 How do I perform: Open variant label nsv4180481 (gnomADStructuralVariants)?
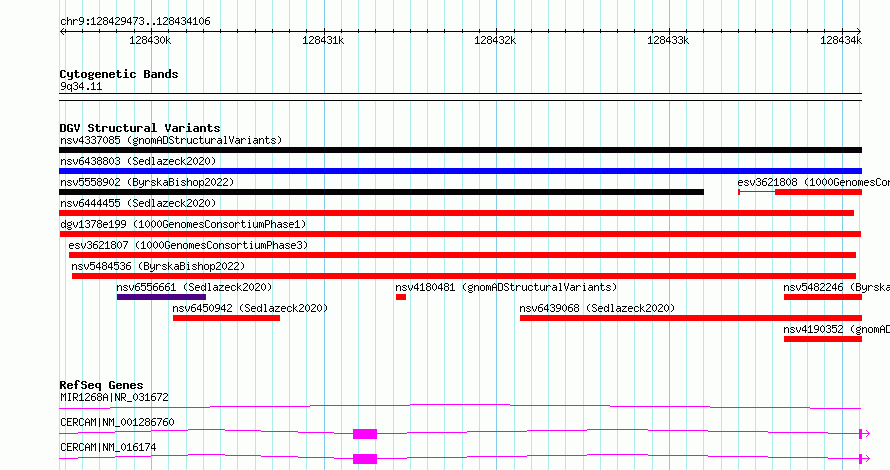coord(506,287)
